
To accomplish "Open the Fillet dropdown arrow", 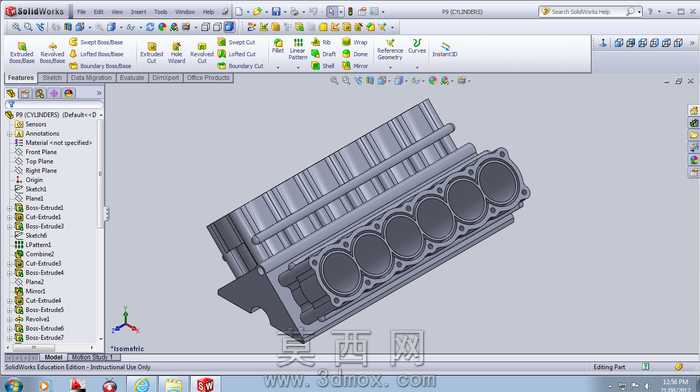I will pyautogui.click(x=278, y=68).
